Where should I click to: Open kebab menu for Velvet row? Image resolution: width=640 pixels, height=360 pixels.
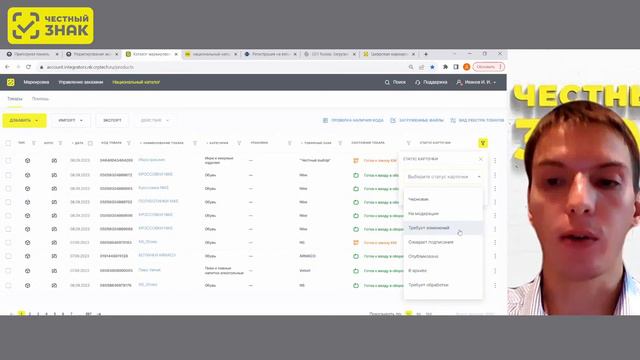pos(495,271)
